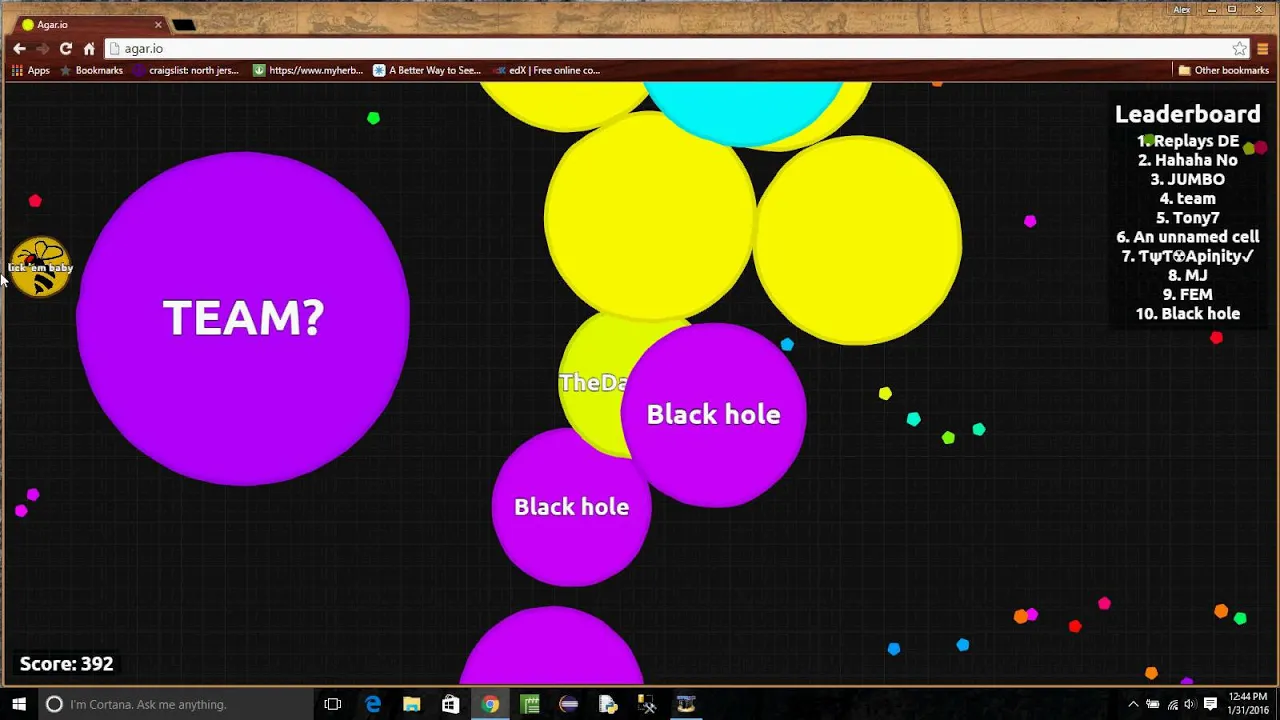The width and height of the screenshot is (1280, 720).
Task: Click the Cortana search box
Action: click(176, 704)
